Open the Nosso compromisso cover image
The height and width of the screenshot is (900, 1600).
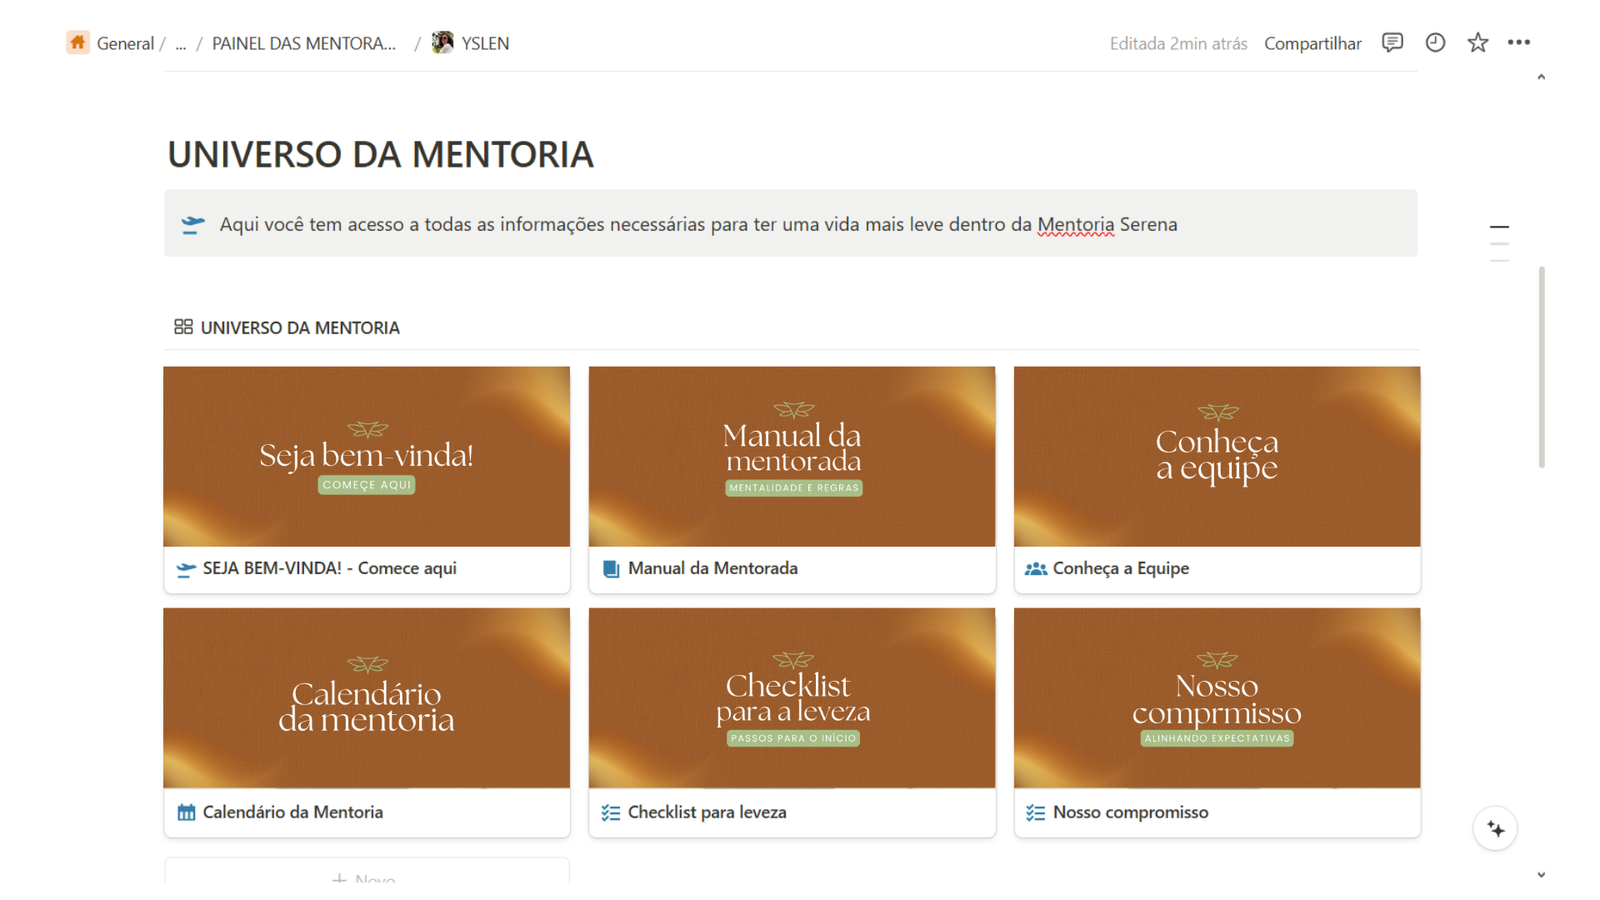point(1217,698)
